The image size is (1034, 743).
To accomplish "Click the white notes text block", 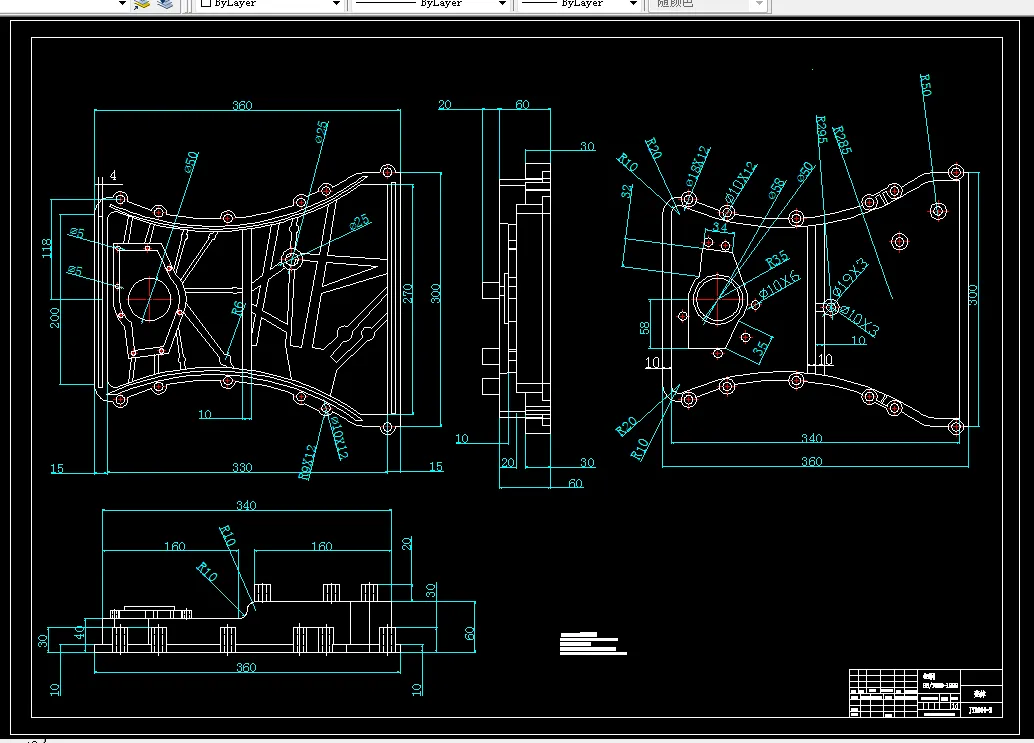I will pos(593,643).
